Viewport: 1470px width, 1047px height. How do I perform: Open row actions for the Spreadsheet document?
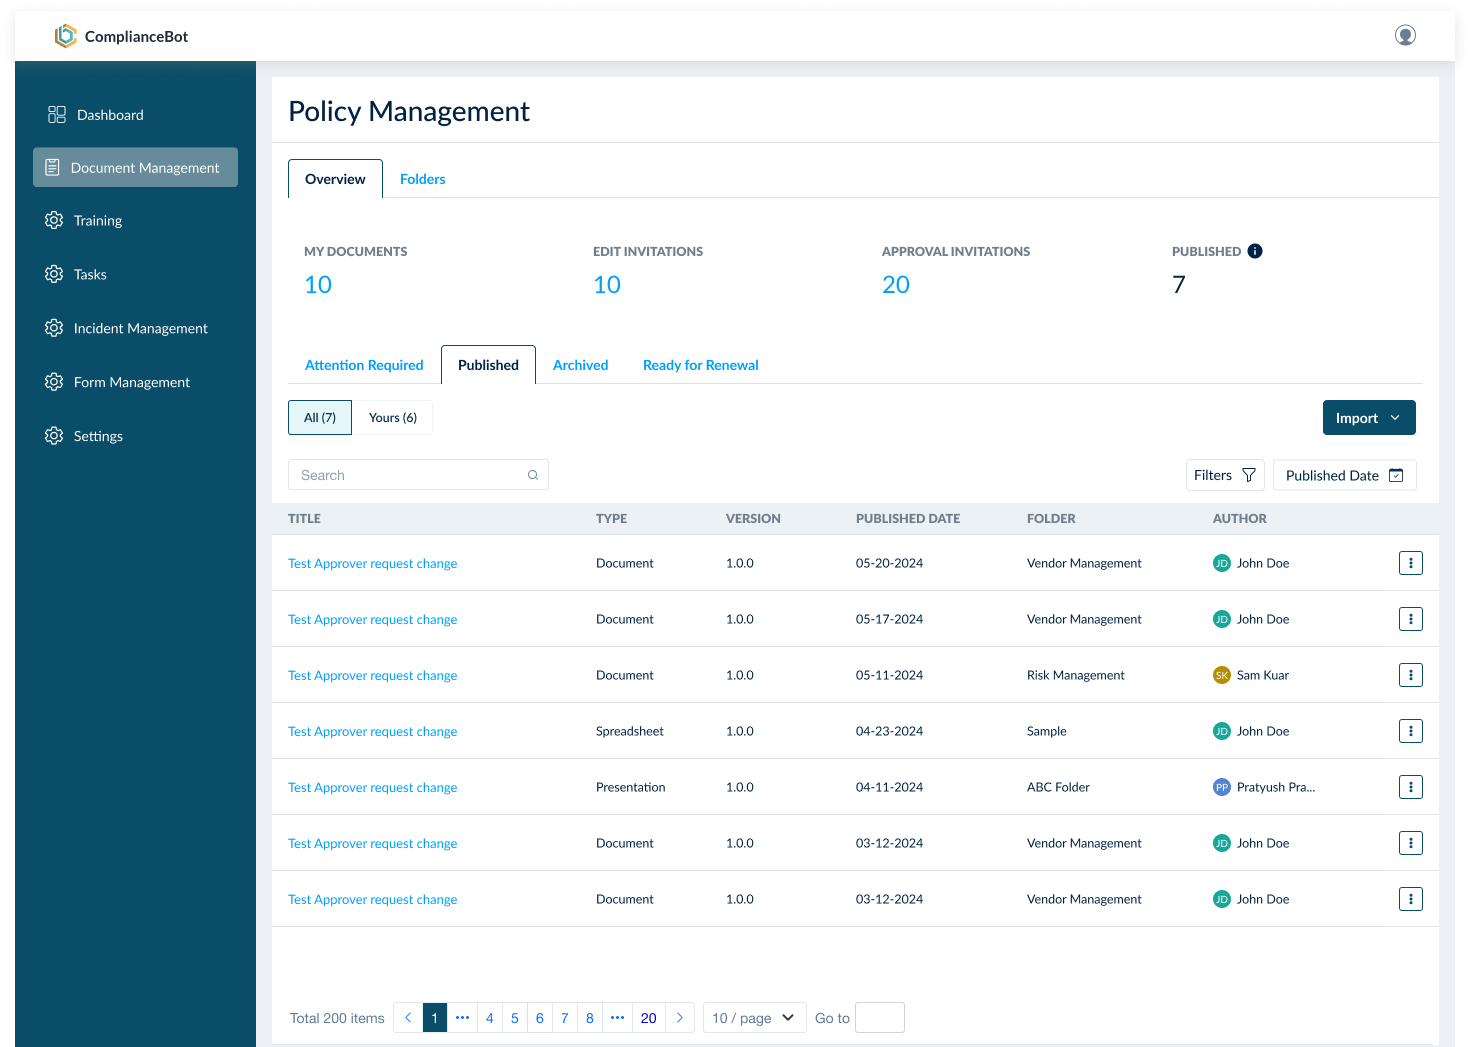pos(1410,731)
